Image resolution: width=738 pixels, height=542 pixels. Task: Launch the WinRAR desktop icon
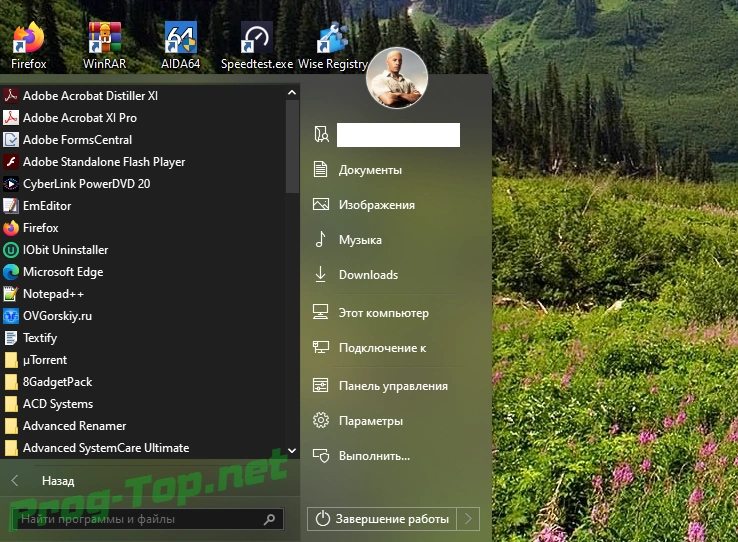click(104, 46)
